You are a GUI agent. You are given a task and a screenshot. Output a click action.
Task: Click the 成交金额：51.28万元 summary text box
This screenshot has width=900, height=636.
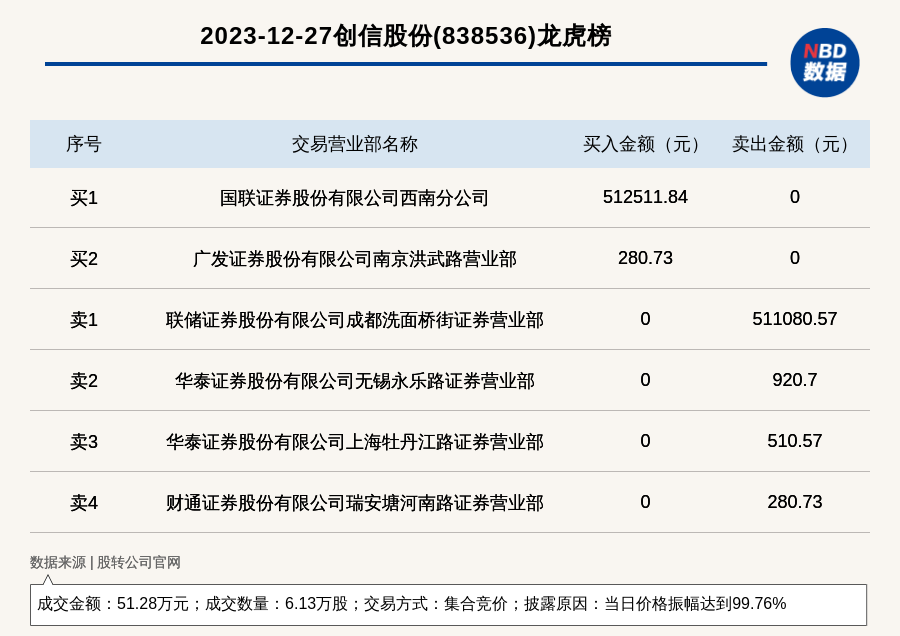(x=448, y=604)
